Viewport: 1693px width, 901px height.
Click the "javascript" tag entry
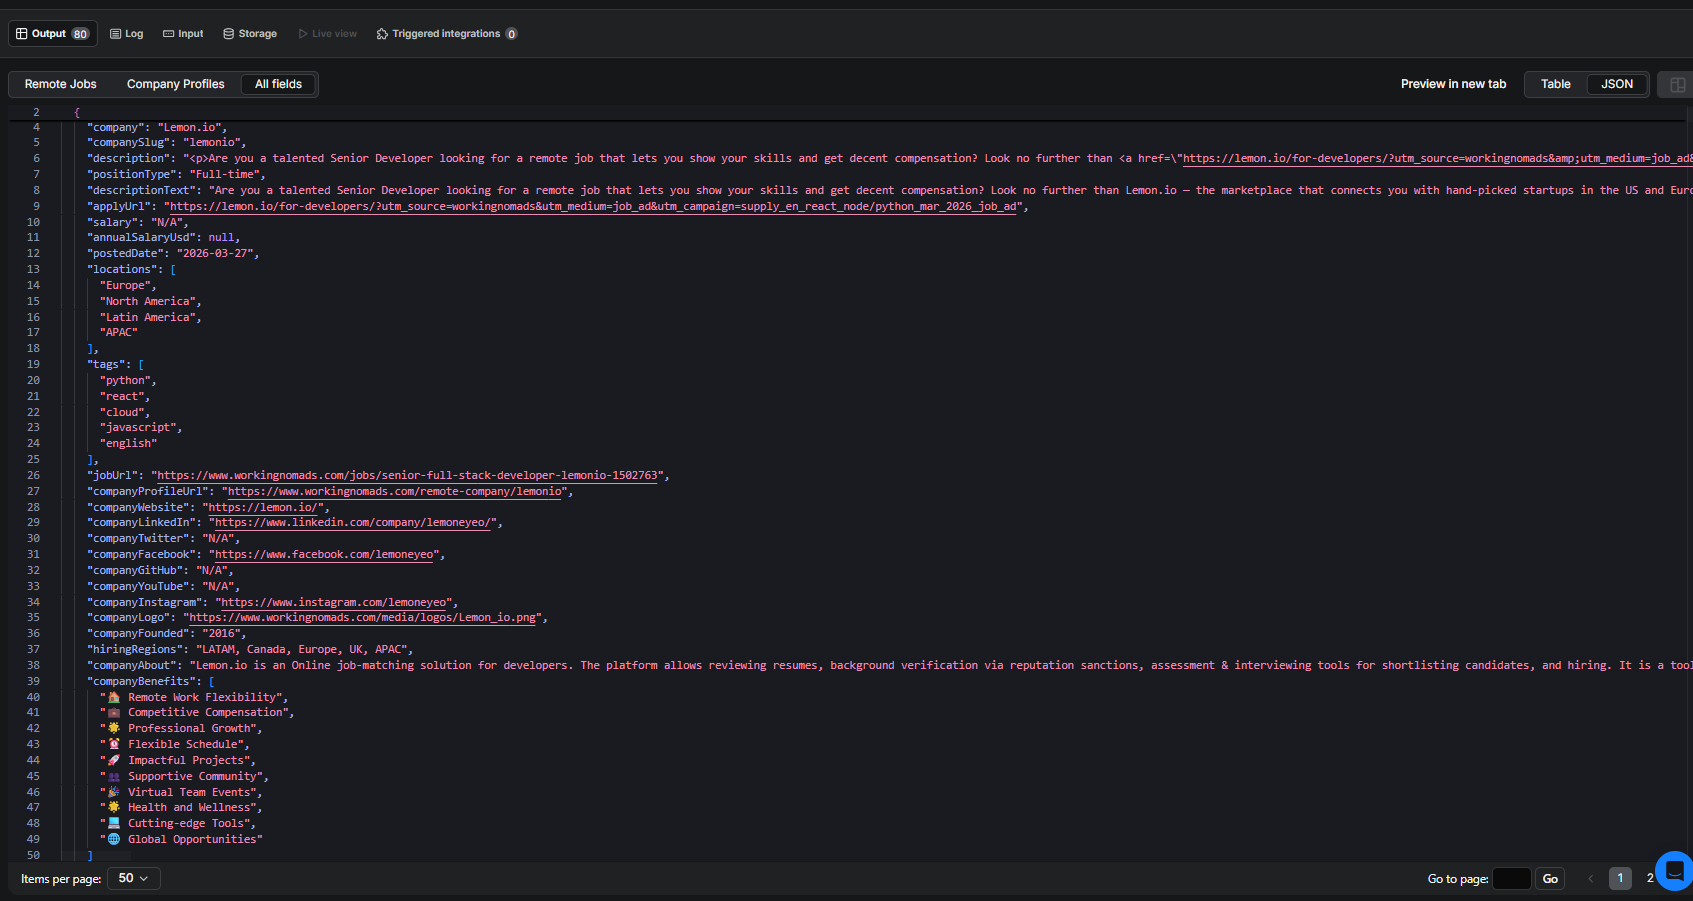point(138,427)
